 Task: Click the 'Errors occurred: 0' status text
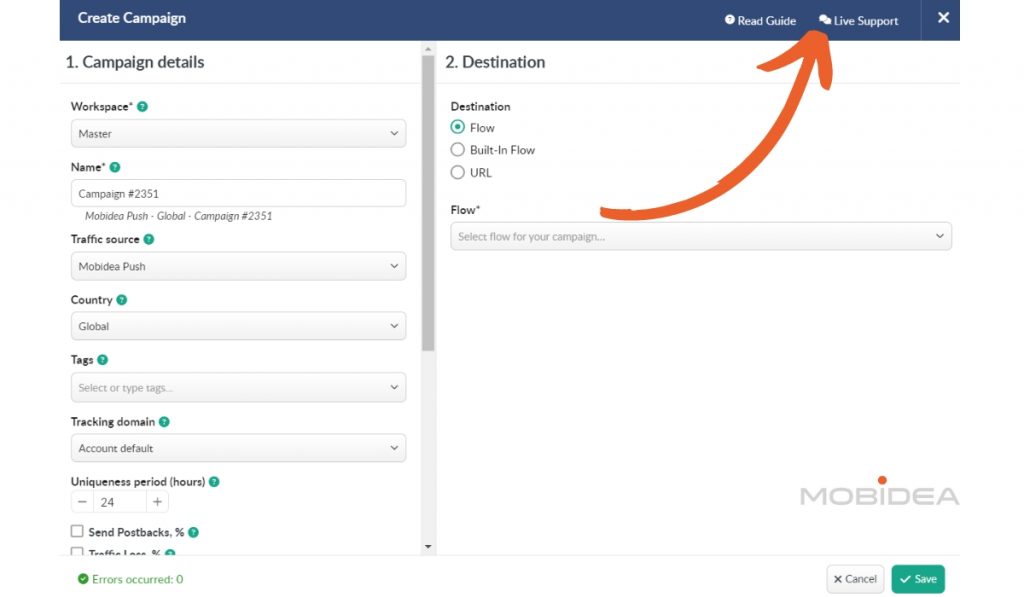[x=137, y=579]
